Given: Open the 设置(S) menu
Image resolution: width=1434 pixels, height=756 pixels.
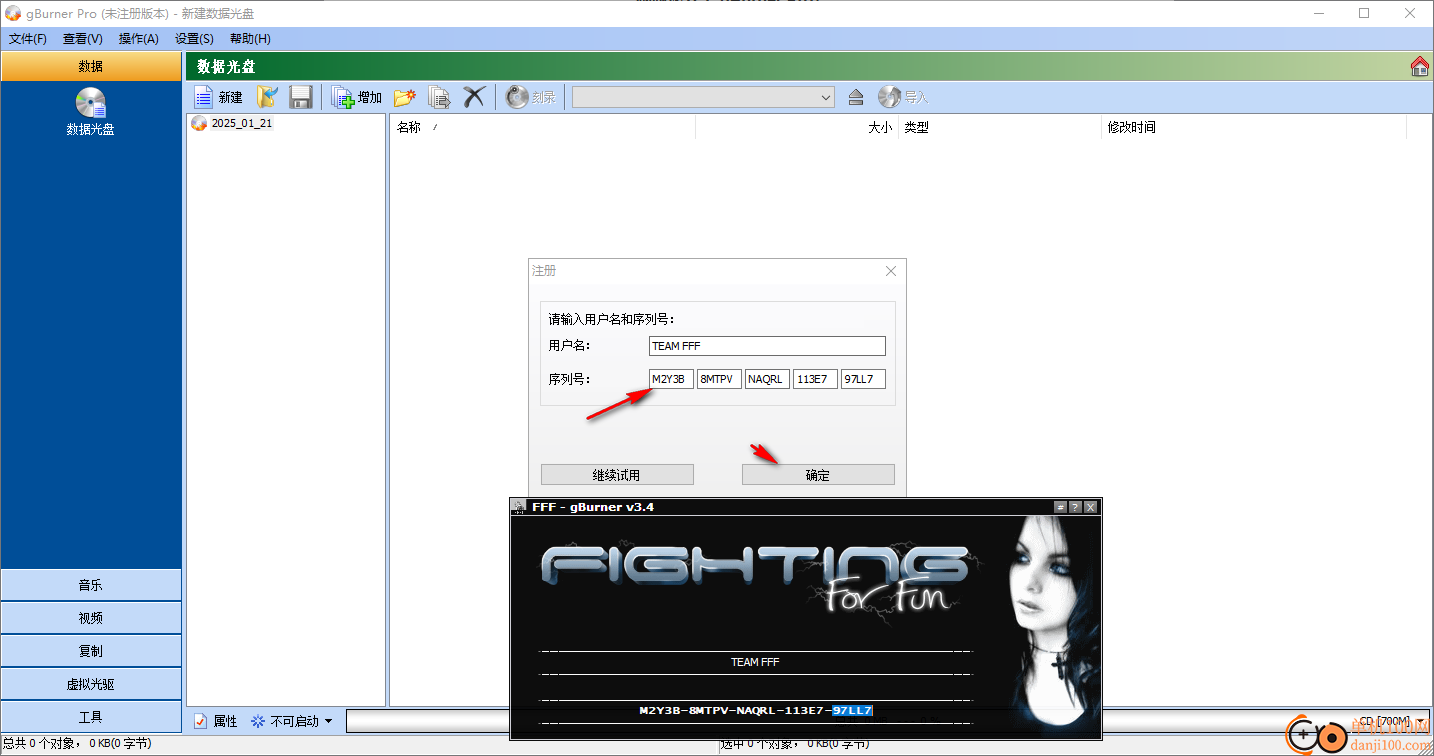Looking at the screenshot, I should click(x=194, y=39).
